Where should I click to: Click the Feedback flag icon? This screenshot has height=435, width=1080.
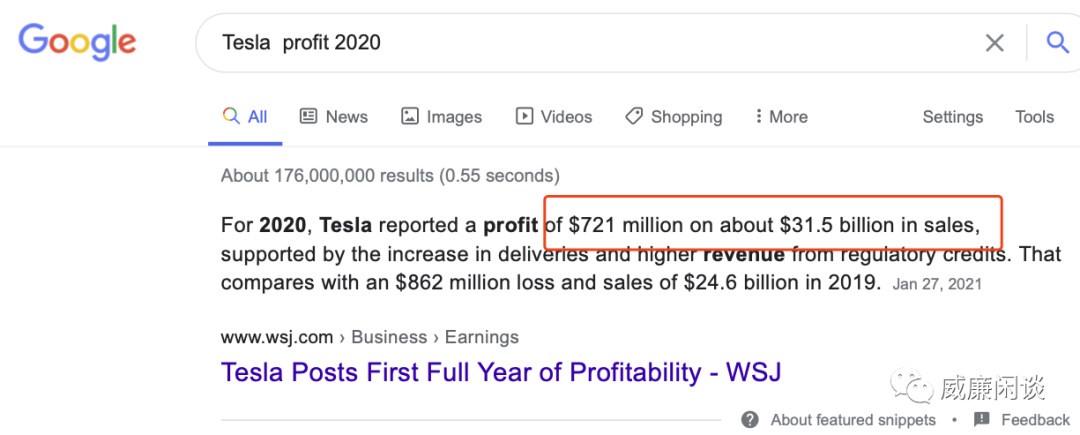coord(982,419)
